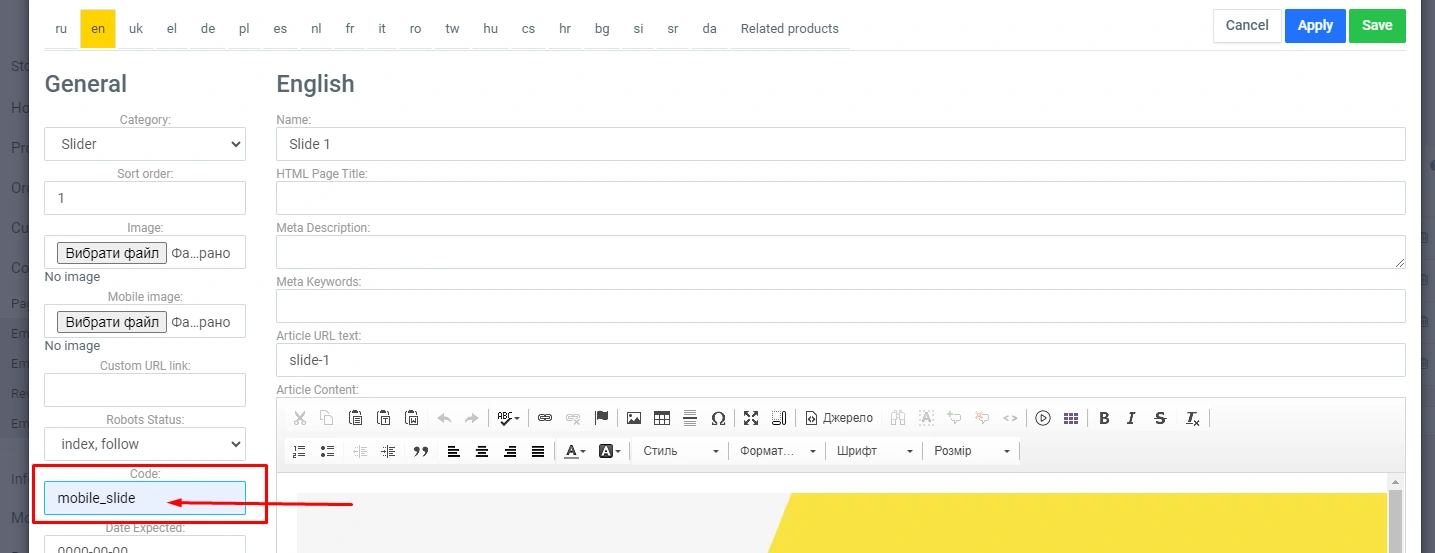Viewport: 1435px width, 553px height.
Task: Insert a table in the editor
Action: click(x=661, y=418)
